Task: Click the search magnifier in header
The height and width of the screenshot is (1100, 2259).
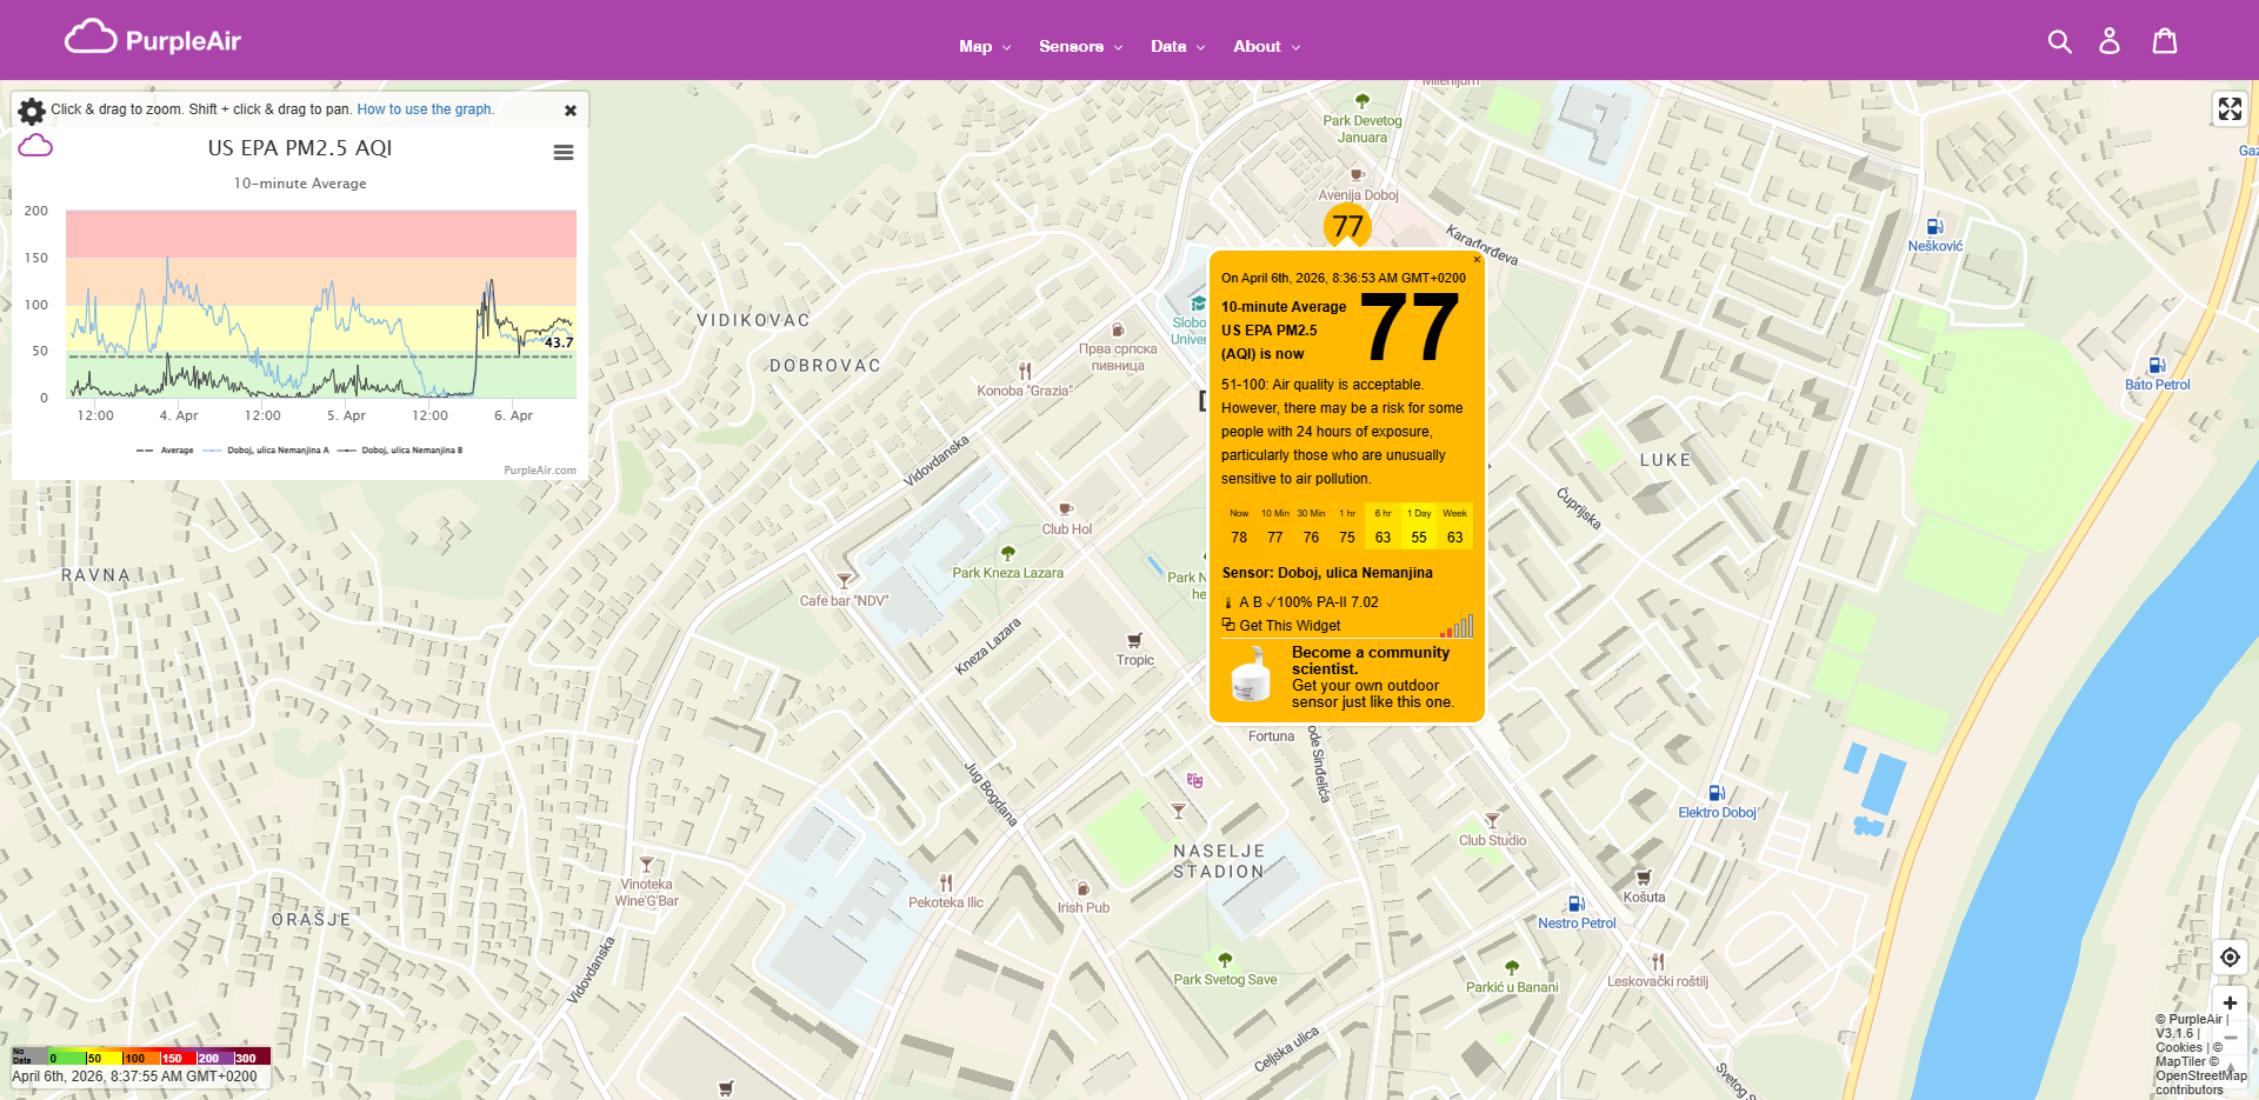Action: tap(2059, 41)
